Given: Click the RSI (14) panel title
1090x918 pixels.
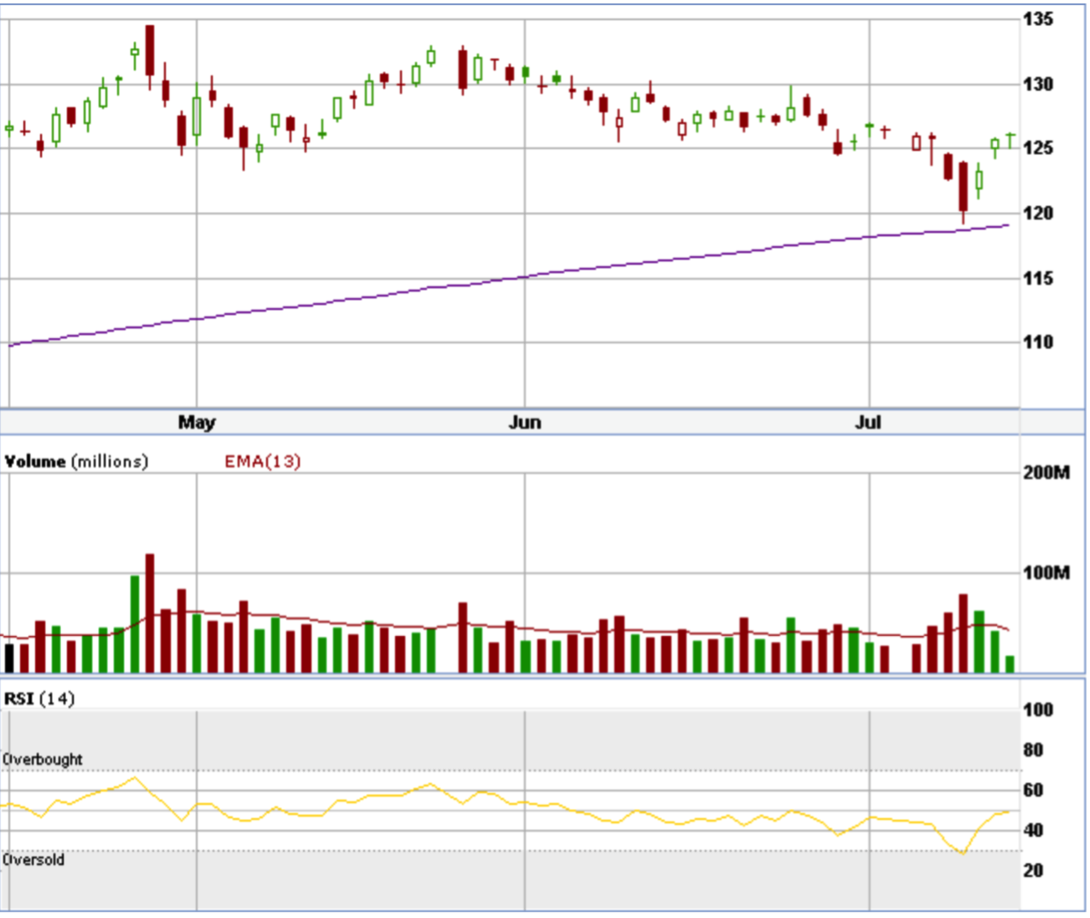Looking at the screenshot, I should [39, 698].
